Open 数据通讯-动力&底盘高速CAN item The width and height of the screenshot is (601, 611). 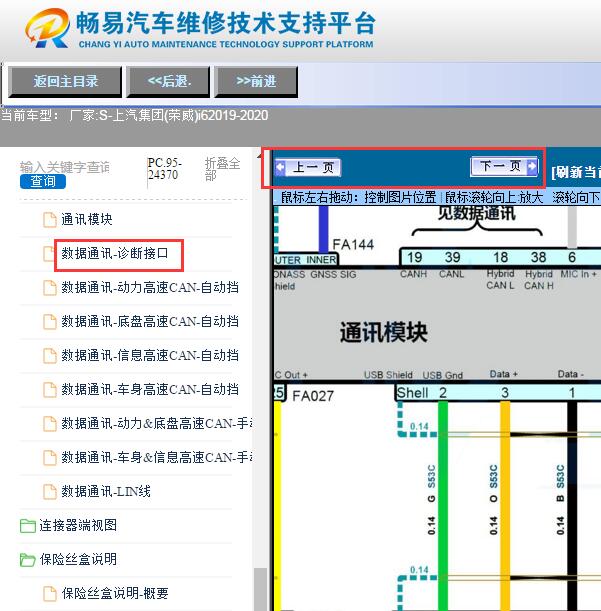(x=157, y=423)
